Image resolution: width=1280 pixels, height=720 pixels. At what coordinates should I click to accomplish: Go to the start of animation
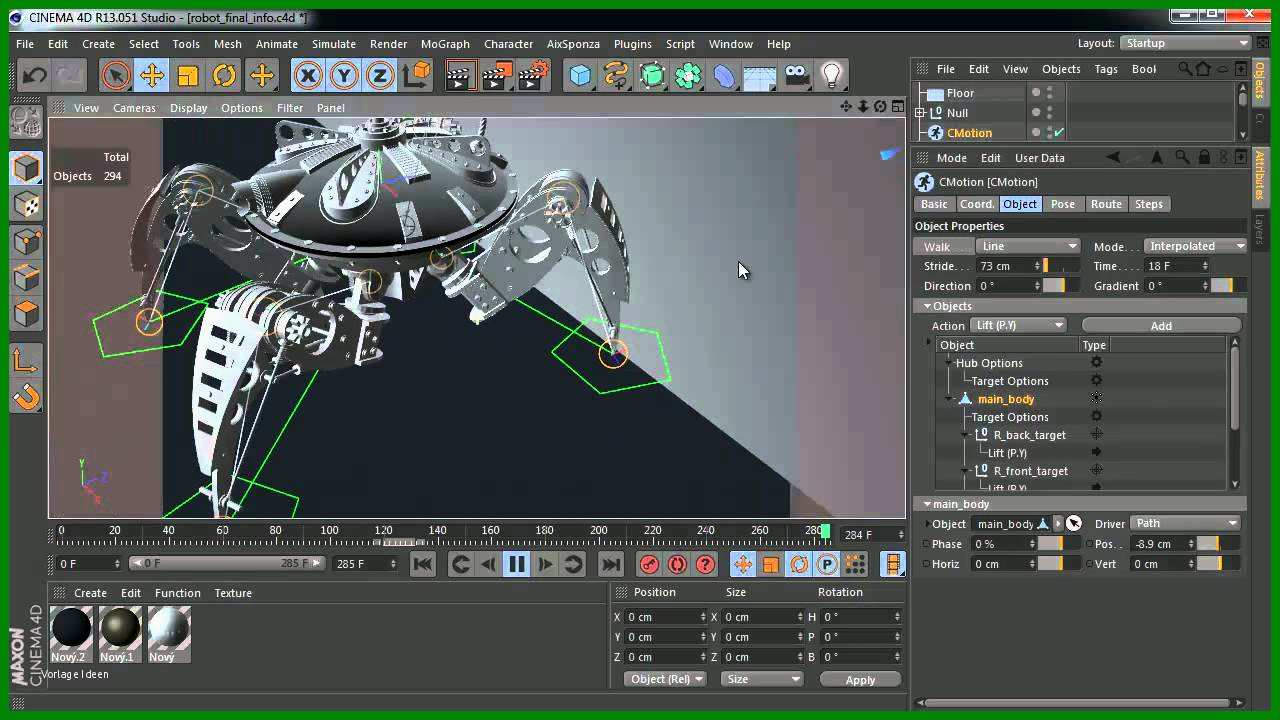(x=423, y=564)
